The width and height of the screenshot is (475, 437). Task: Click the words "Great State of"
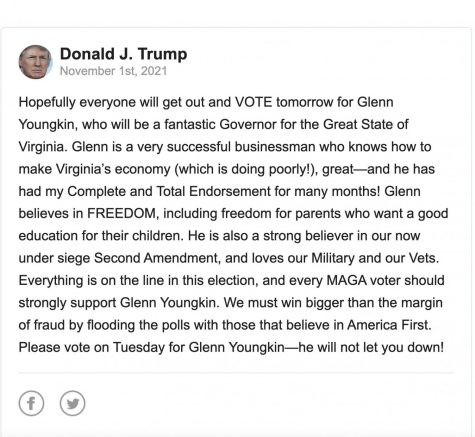366,124
